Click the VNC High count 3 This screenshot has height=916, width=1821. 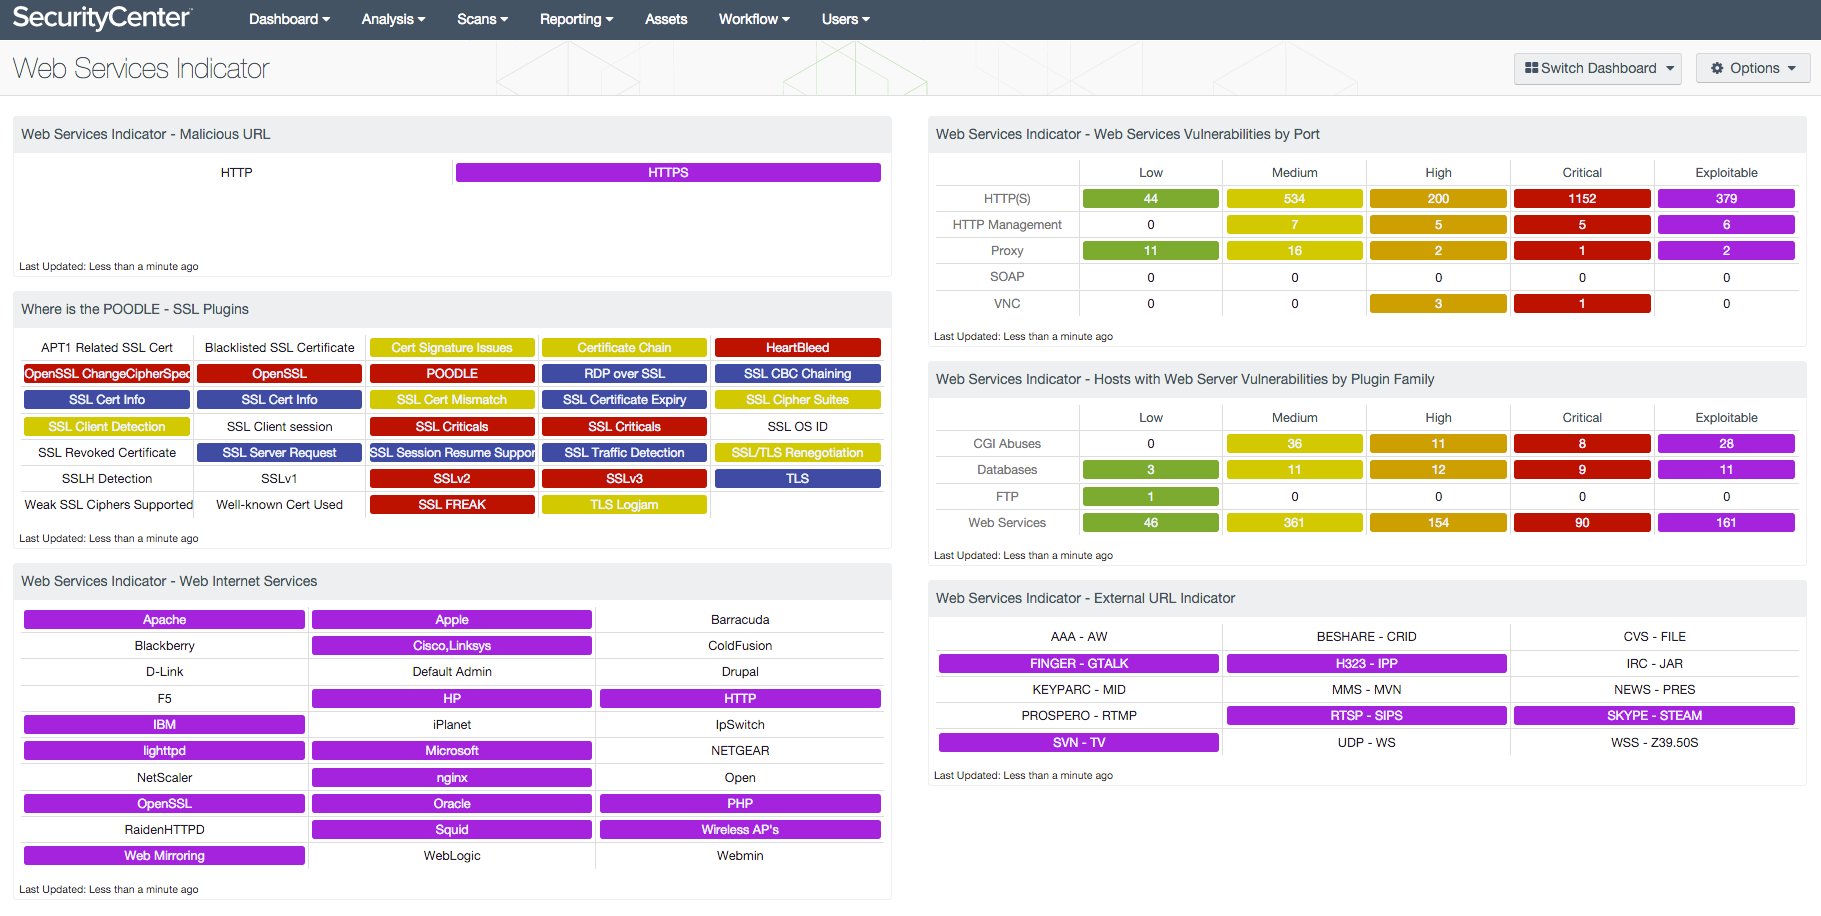[x=1438, y=304]
